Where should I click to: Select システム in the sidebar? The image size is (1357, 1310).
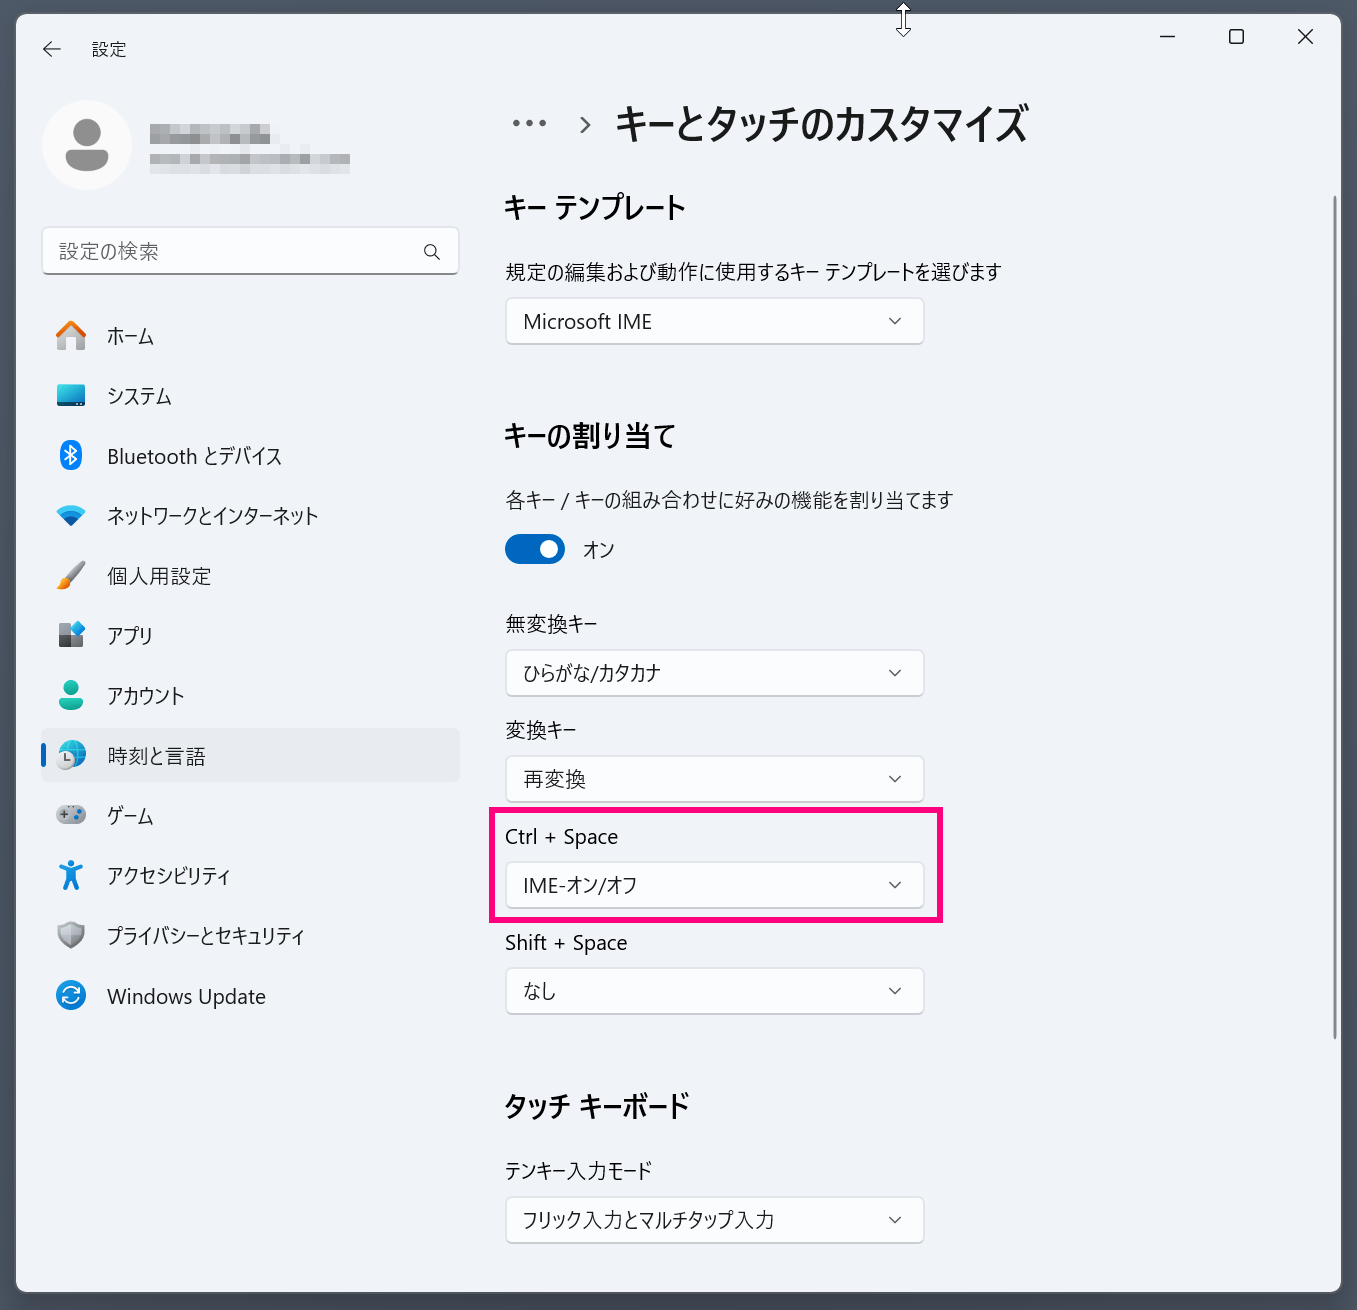click(x=139, y=396)
